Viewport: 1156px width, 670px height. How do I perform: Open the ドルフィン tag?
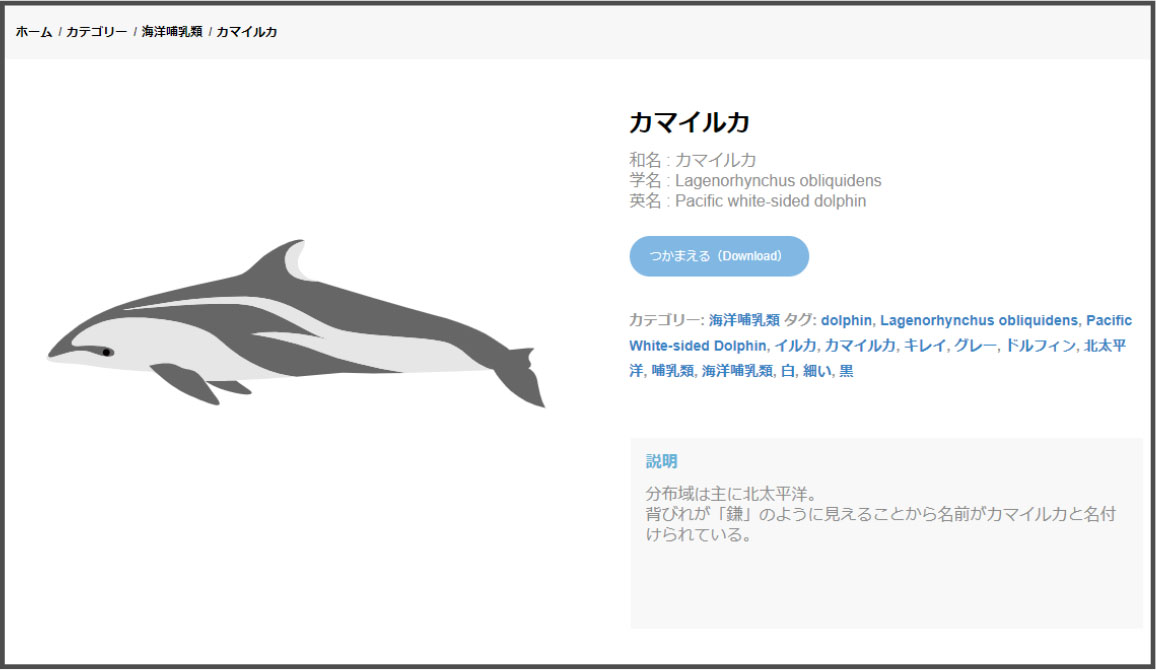point(1040,345)
